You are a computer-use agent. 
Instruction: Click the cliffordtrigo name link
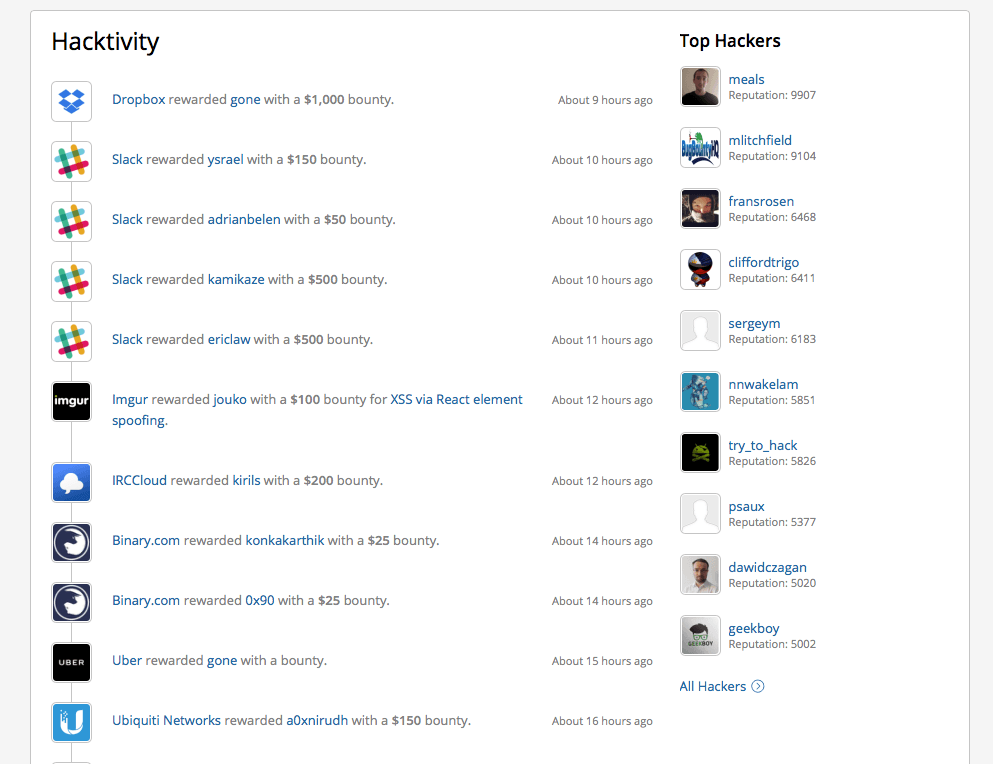764,262
